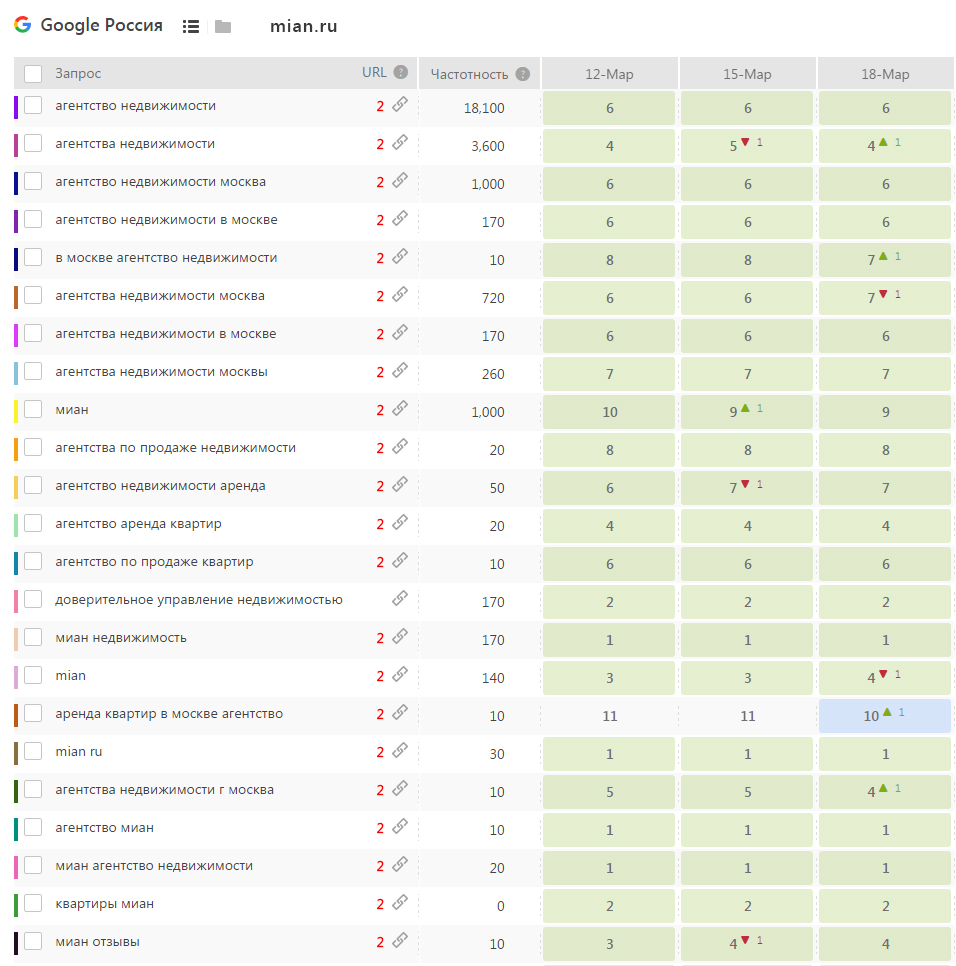The image size is (956, 966).
Task: Click query text агентства недвижимости г москва
Action: click(164, 790)
